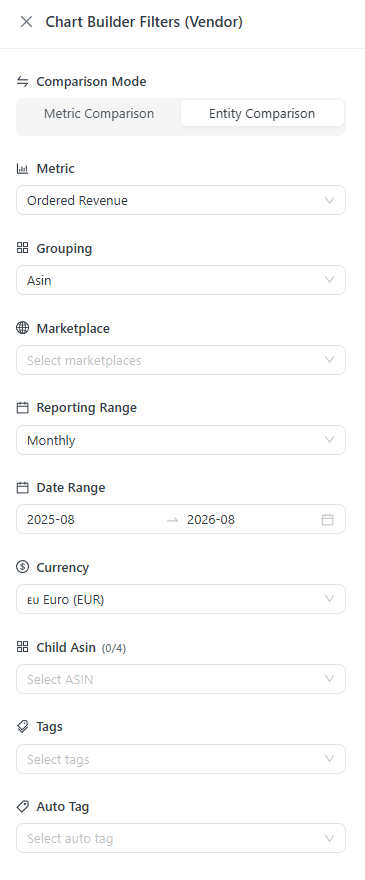Screen dimensions: 365x880
Task: Click the Reporting Range label text
Action: coord(86,408)
